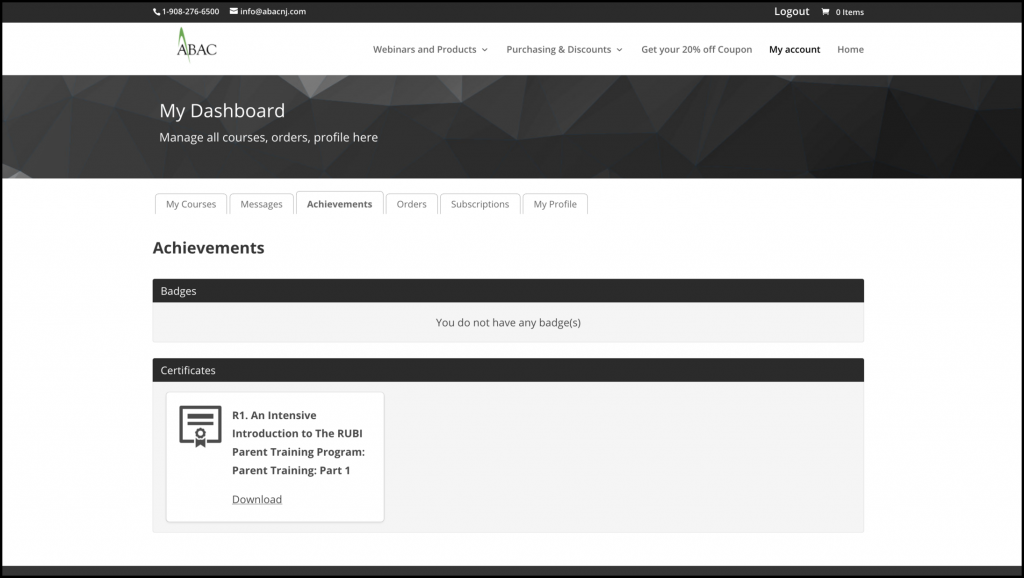Go to the Home page link
The height and width of the screenshot is (578, 1024).
coord(850,49)
